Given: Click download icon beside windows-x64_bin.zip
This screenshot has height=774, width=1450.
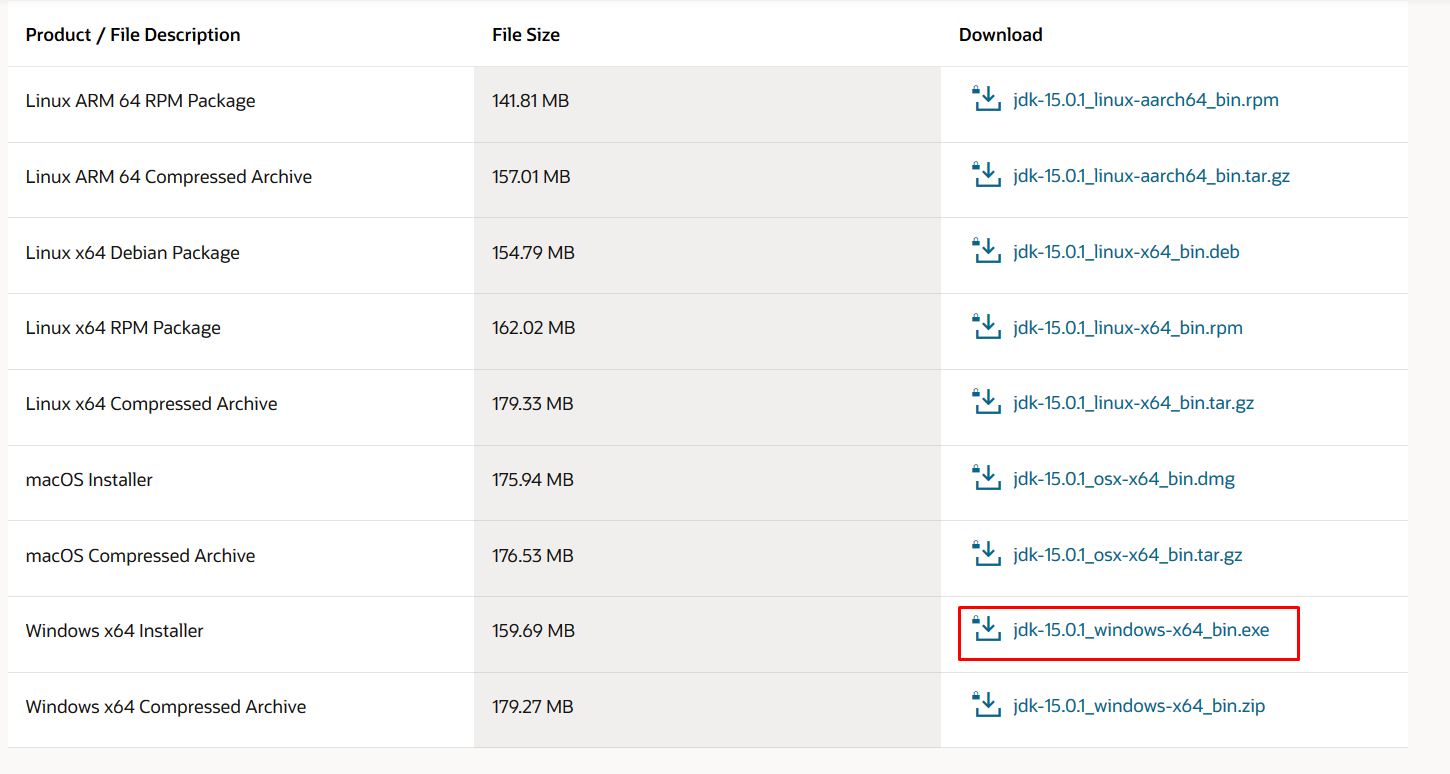Looking at the screenshot, I should (x=986, y=705).
